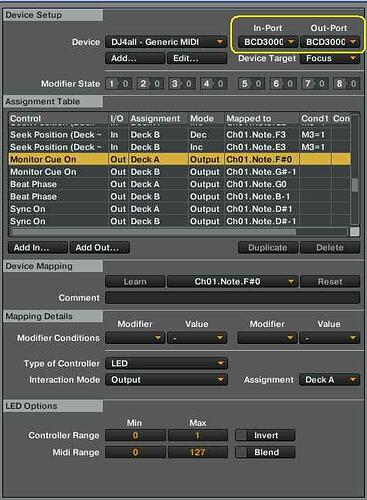The width and height of the screenshot is (367, 500).
Task: Enable the Invert option
Action: 265,435
